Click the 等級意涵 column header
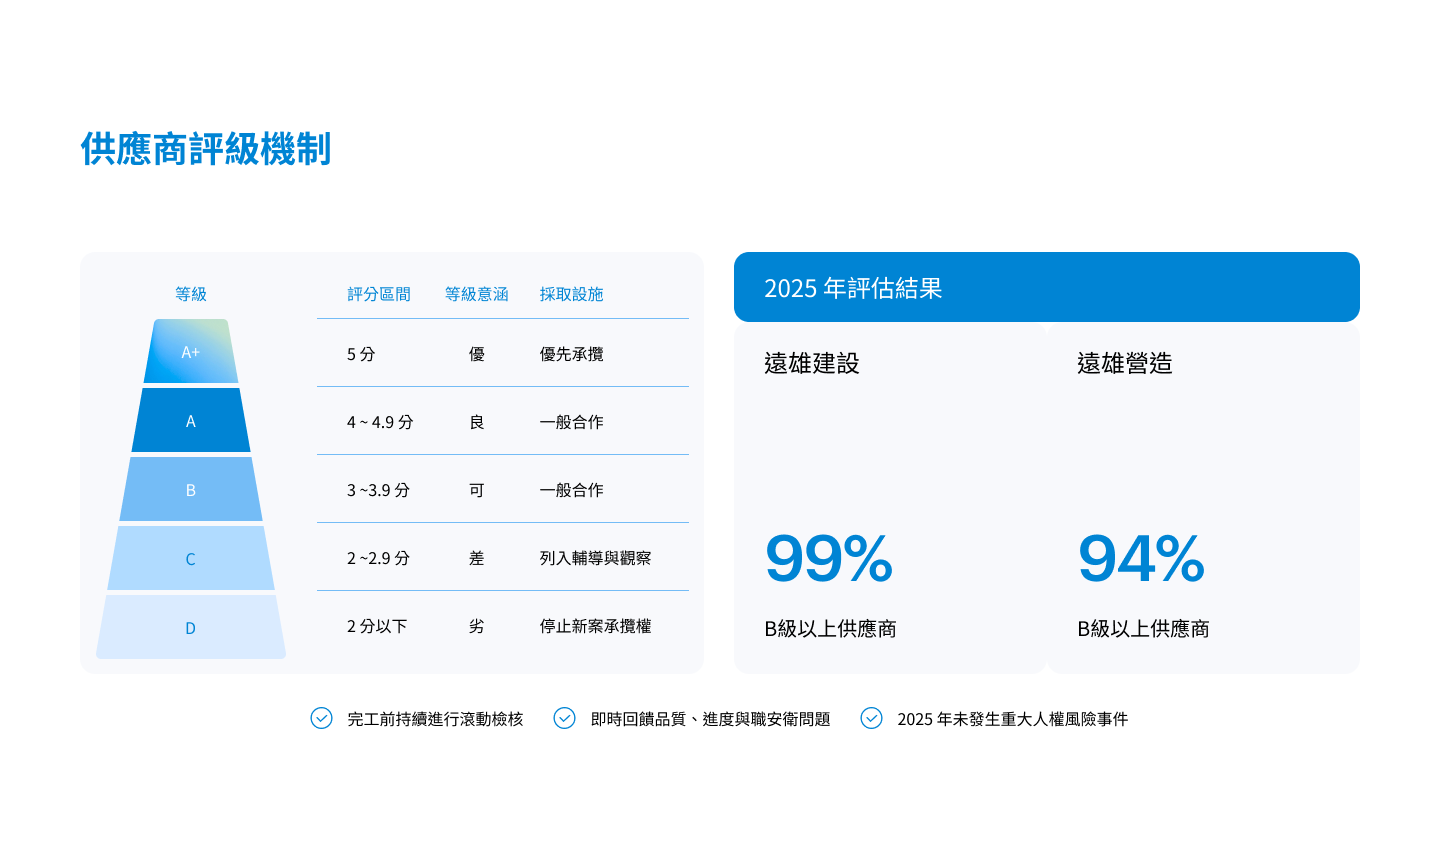1440x852 pixels. [477, 294]
